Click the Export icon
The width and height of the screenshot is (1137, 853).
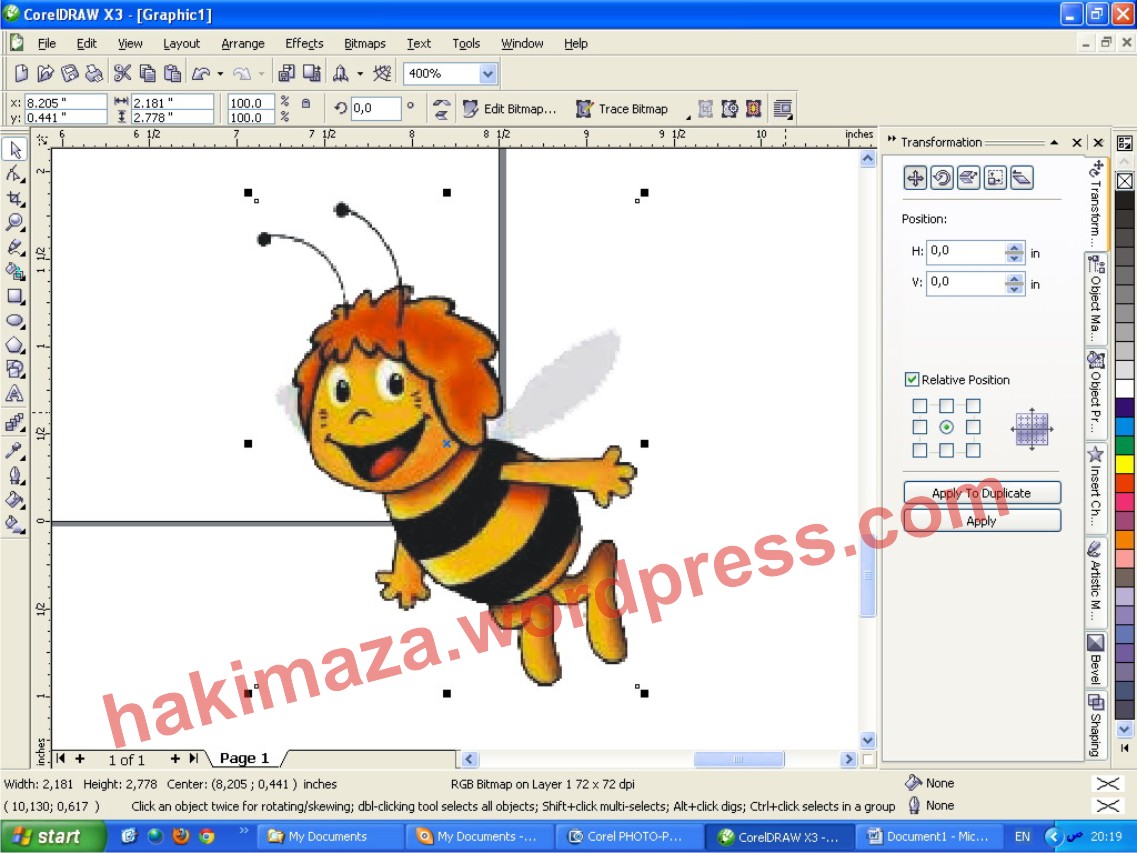pyautogui.click(x=312, y=73)
